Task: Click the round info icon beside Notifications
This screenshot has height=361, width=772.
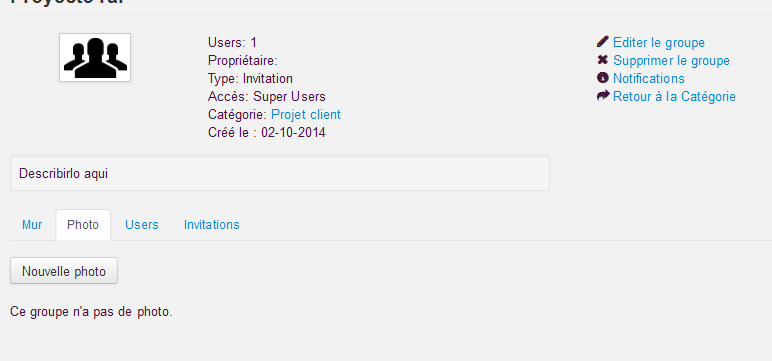Action: (603, 78)
